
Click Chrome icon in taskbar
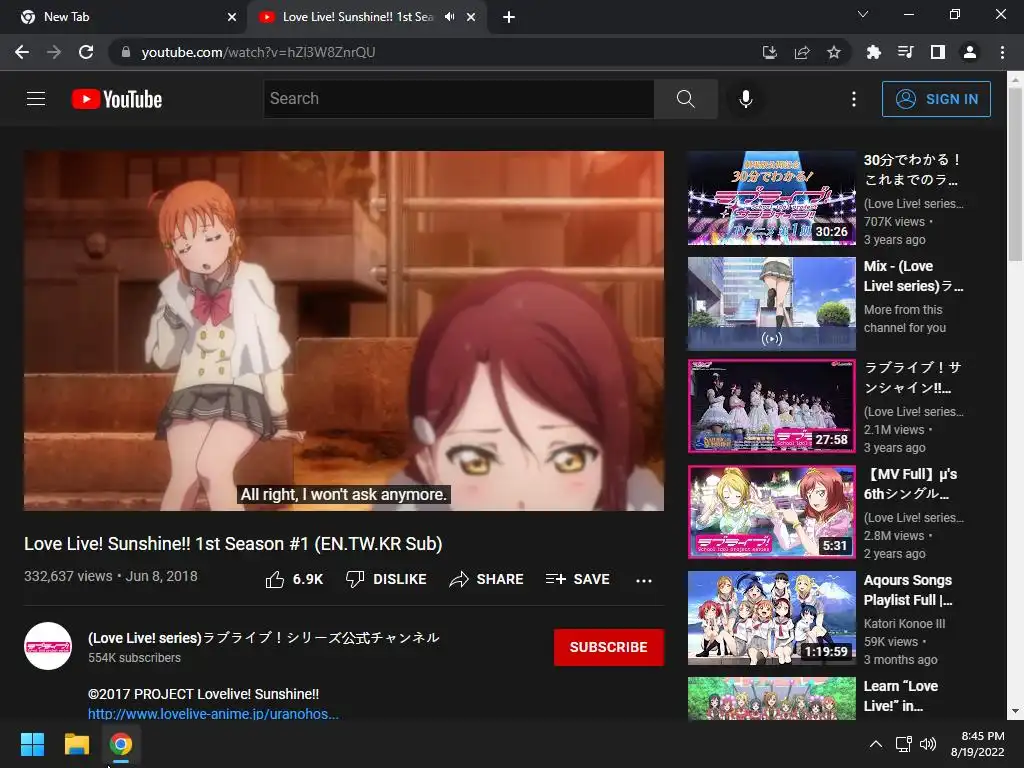coord(121,744)
